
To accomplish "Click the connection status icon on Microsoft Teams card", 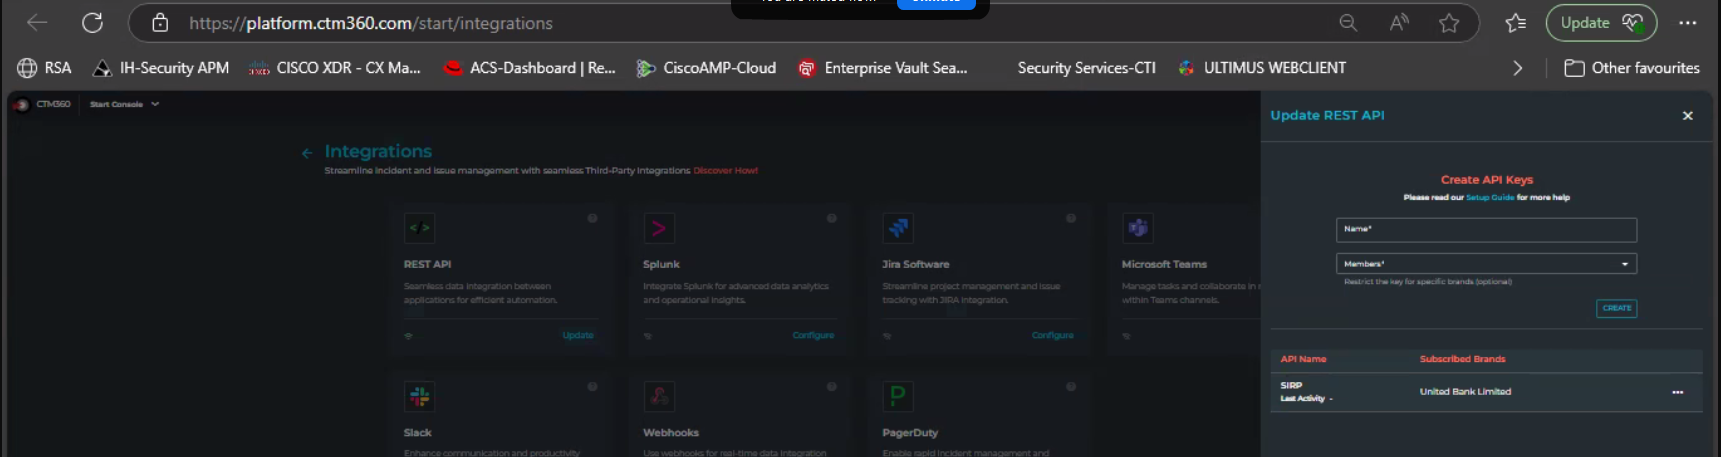I will click(x=1126, y=336).
